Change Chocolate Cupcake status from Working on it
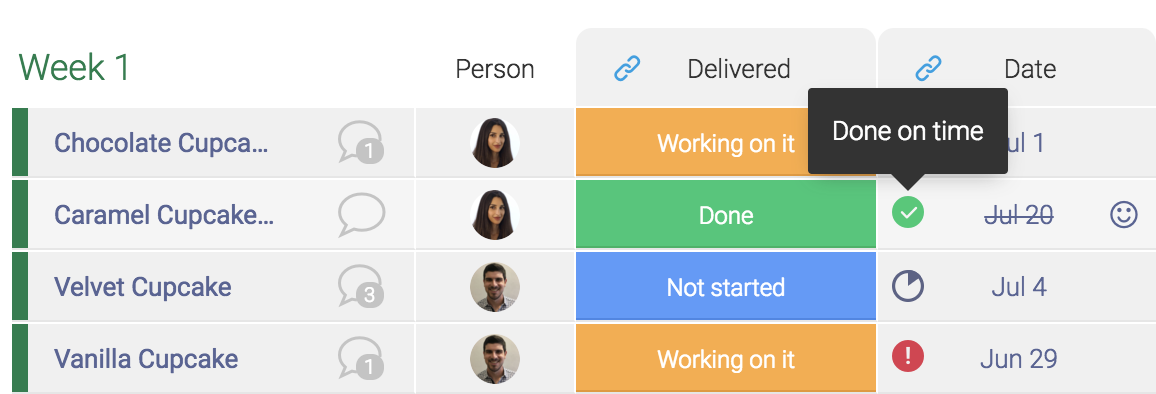The height and width of the screenshot is (394, 1156). (725, 142)
